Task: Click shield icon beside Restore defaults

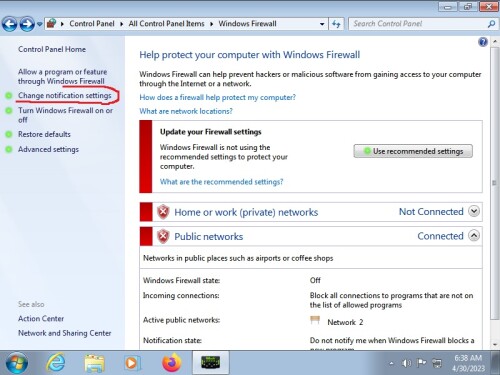Action: (x=9, y=135)
